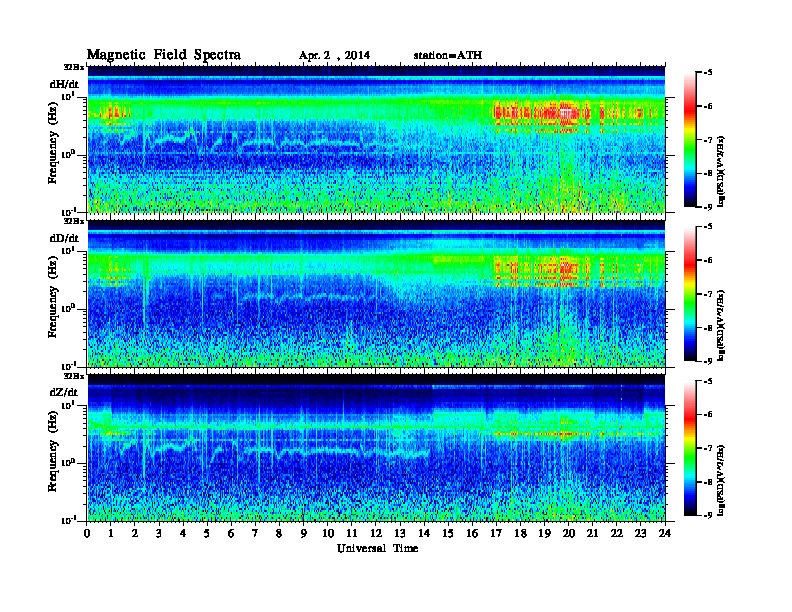792x612 pixels.
Task: Click the log(PSD) label beside dH/dt color bar
Action: [x=721, y=171]
